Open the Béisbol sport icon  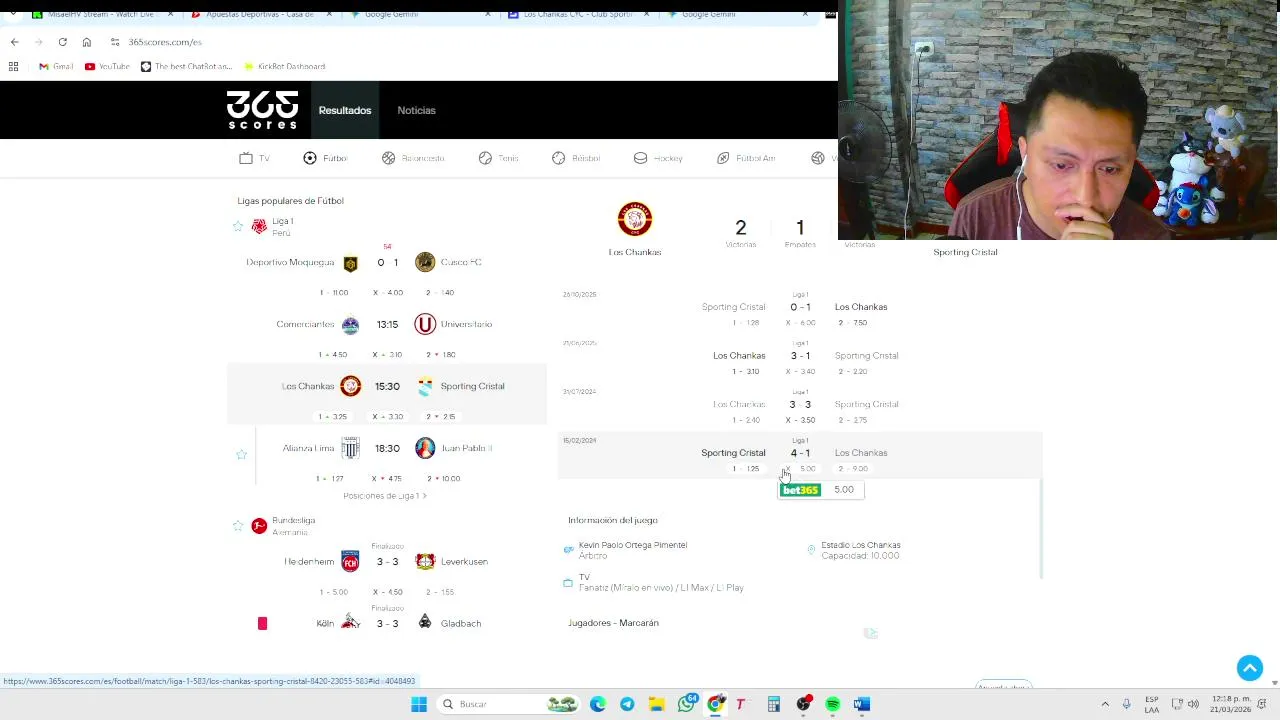click(x=559, y=158)
